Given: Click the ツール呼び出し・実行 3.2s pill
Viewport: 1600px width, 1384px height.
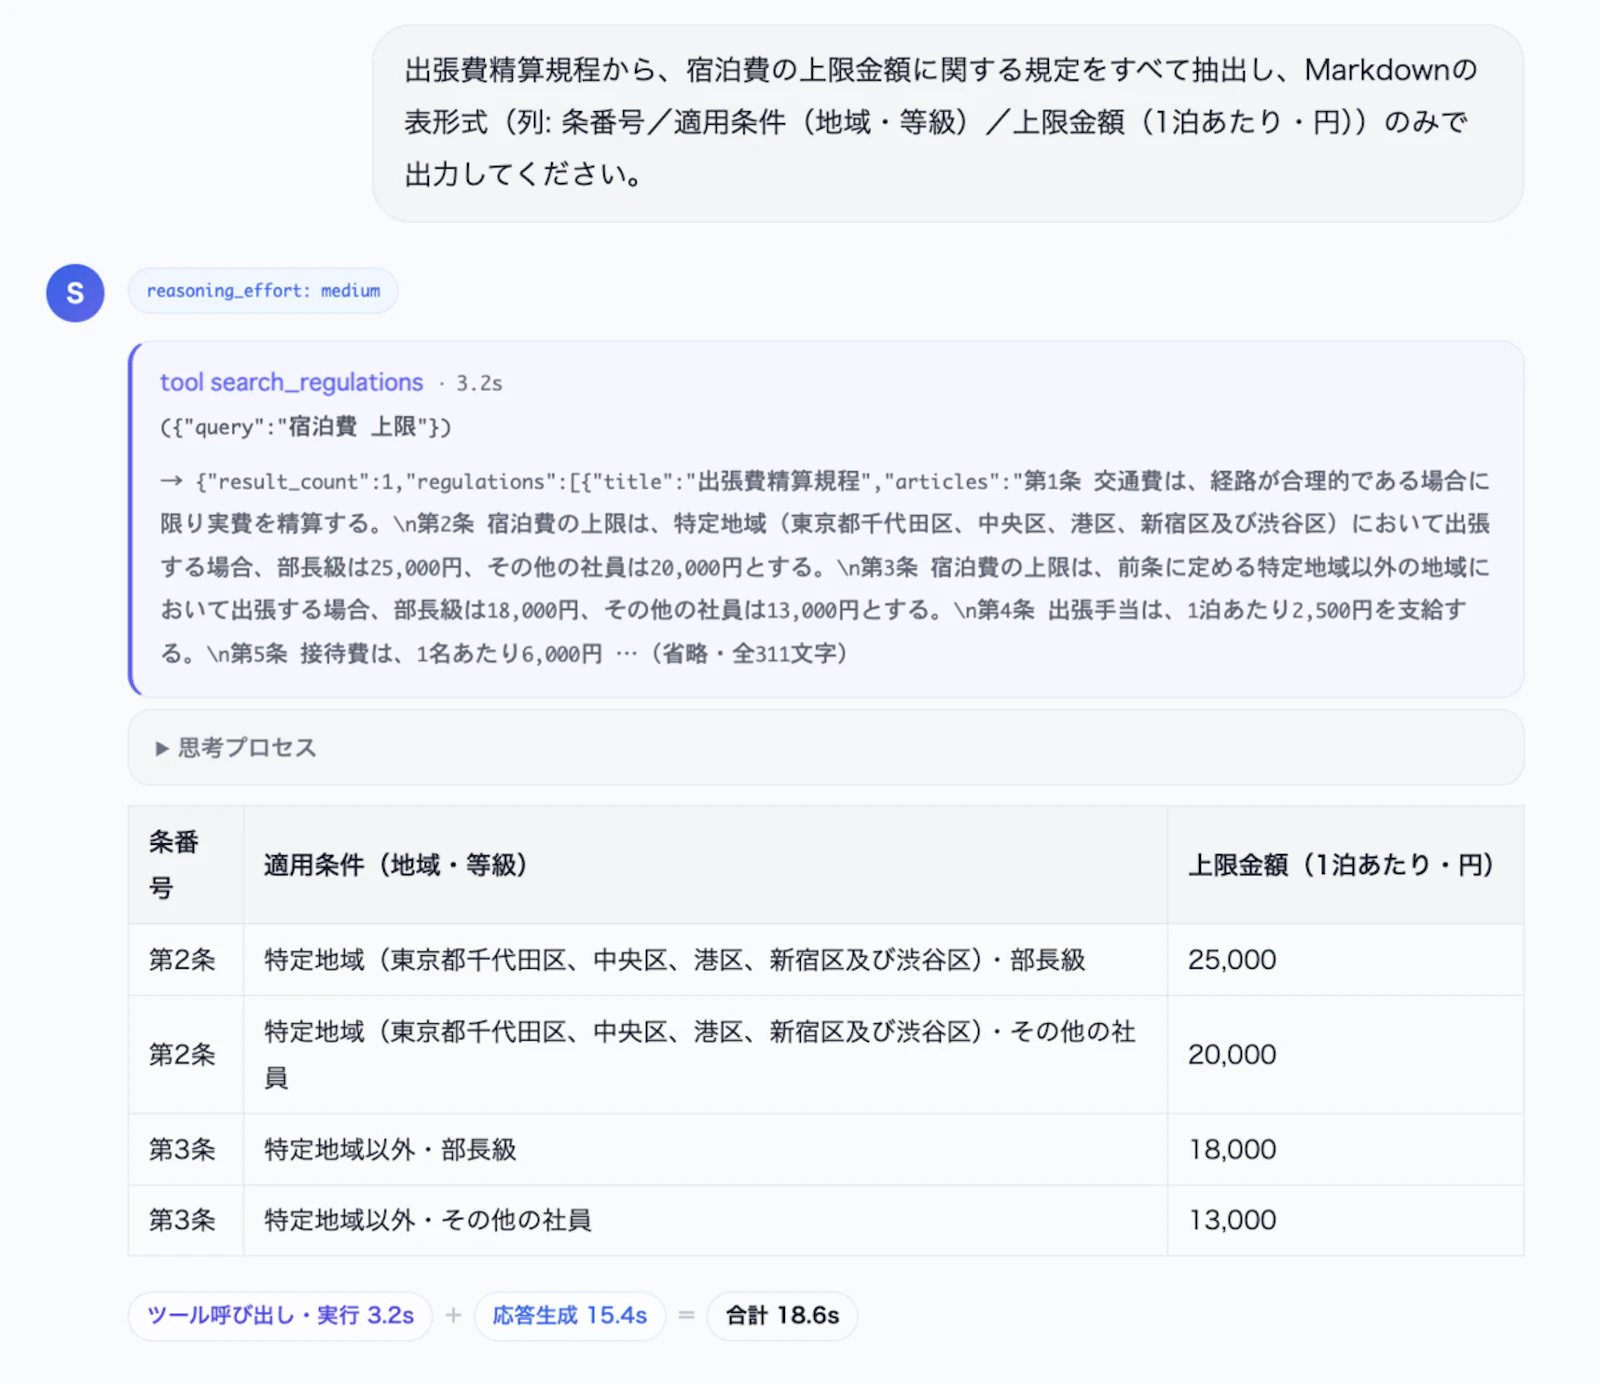Looking at the screenshot, I should [x=280, y=1315].
